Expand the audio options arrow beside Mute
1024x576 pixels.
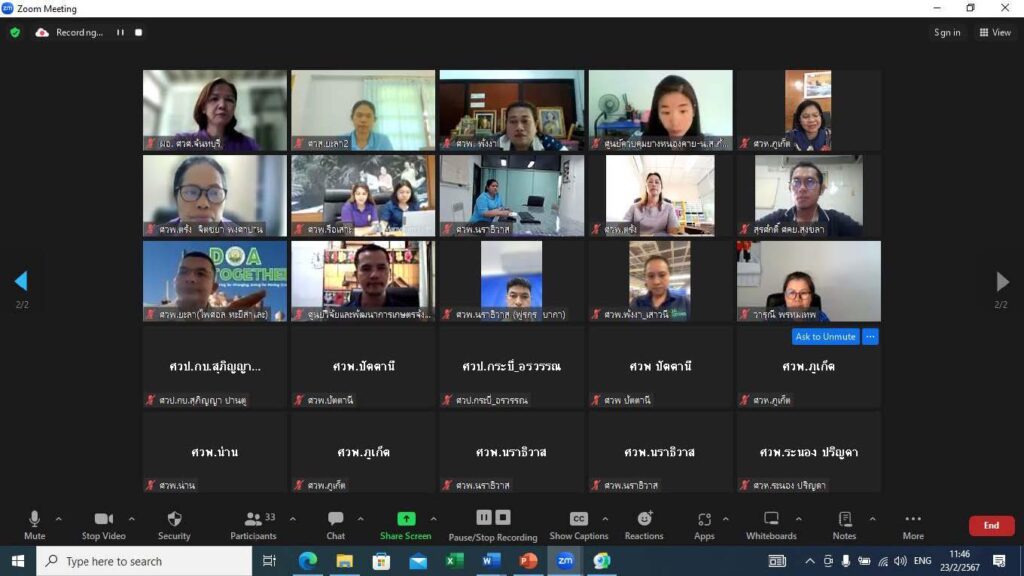(58, 519)
